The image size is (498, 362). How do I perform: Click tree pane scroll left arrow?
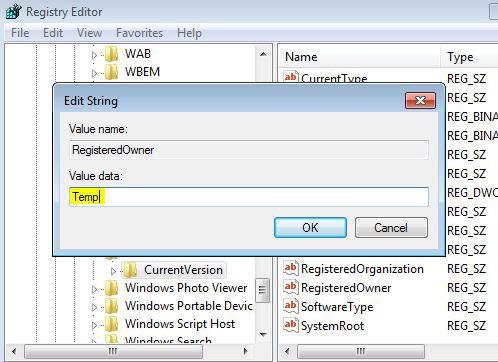pos(14,351)
